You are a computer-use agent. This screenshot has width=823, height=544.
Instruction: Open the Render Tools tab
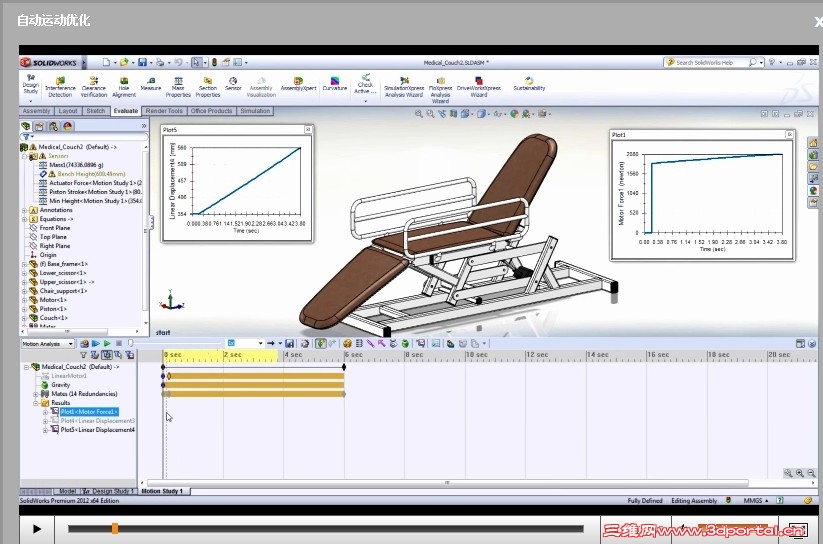coord(164,111)
